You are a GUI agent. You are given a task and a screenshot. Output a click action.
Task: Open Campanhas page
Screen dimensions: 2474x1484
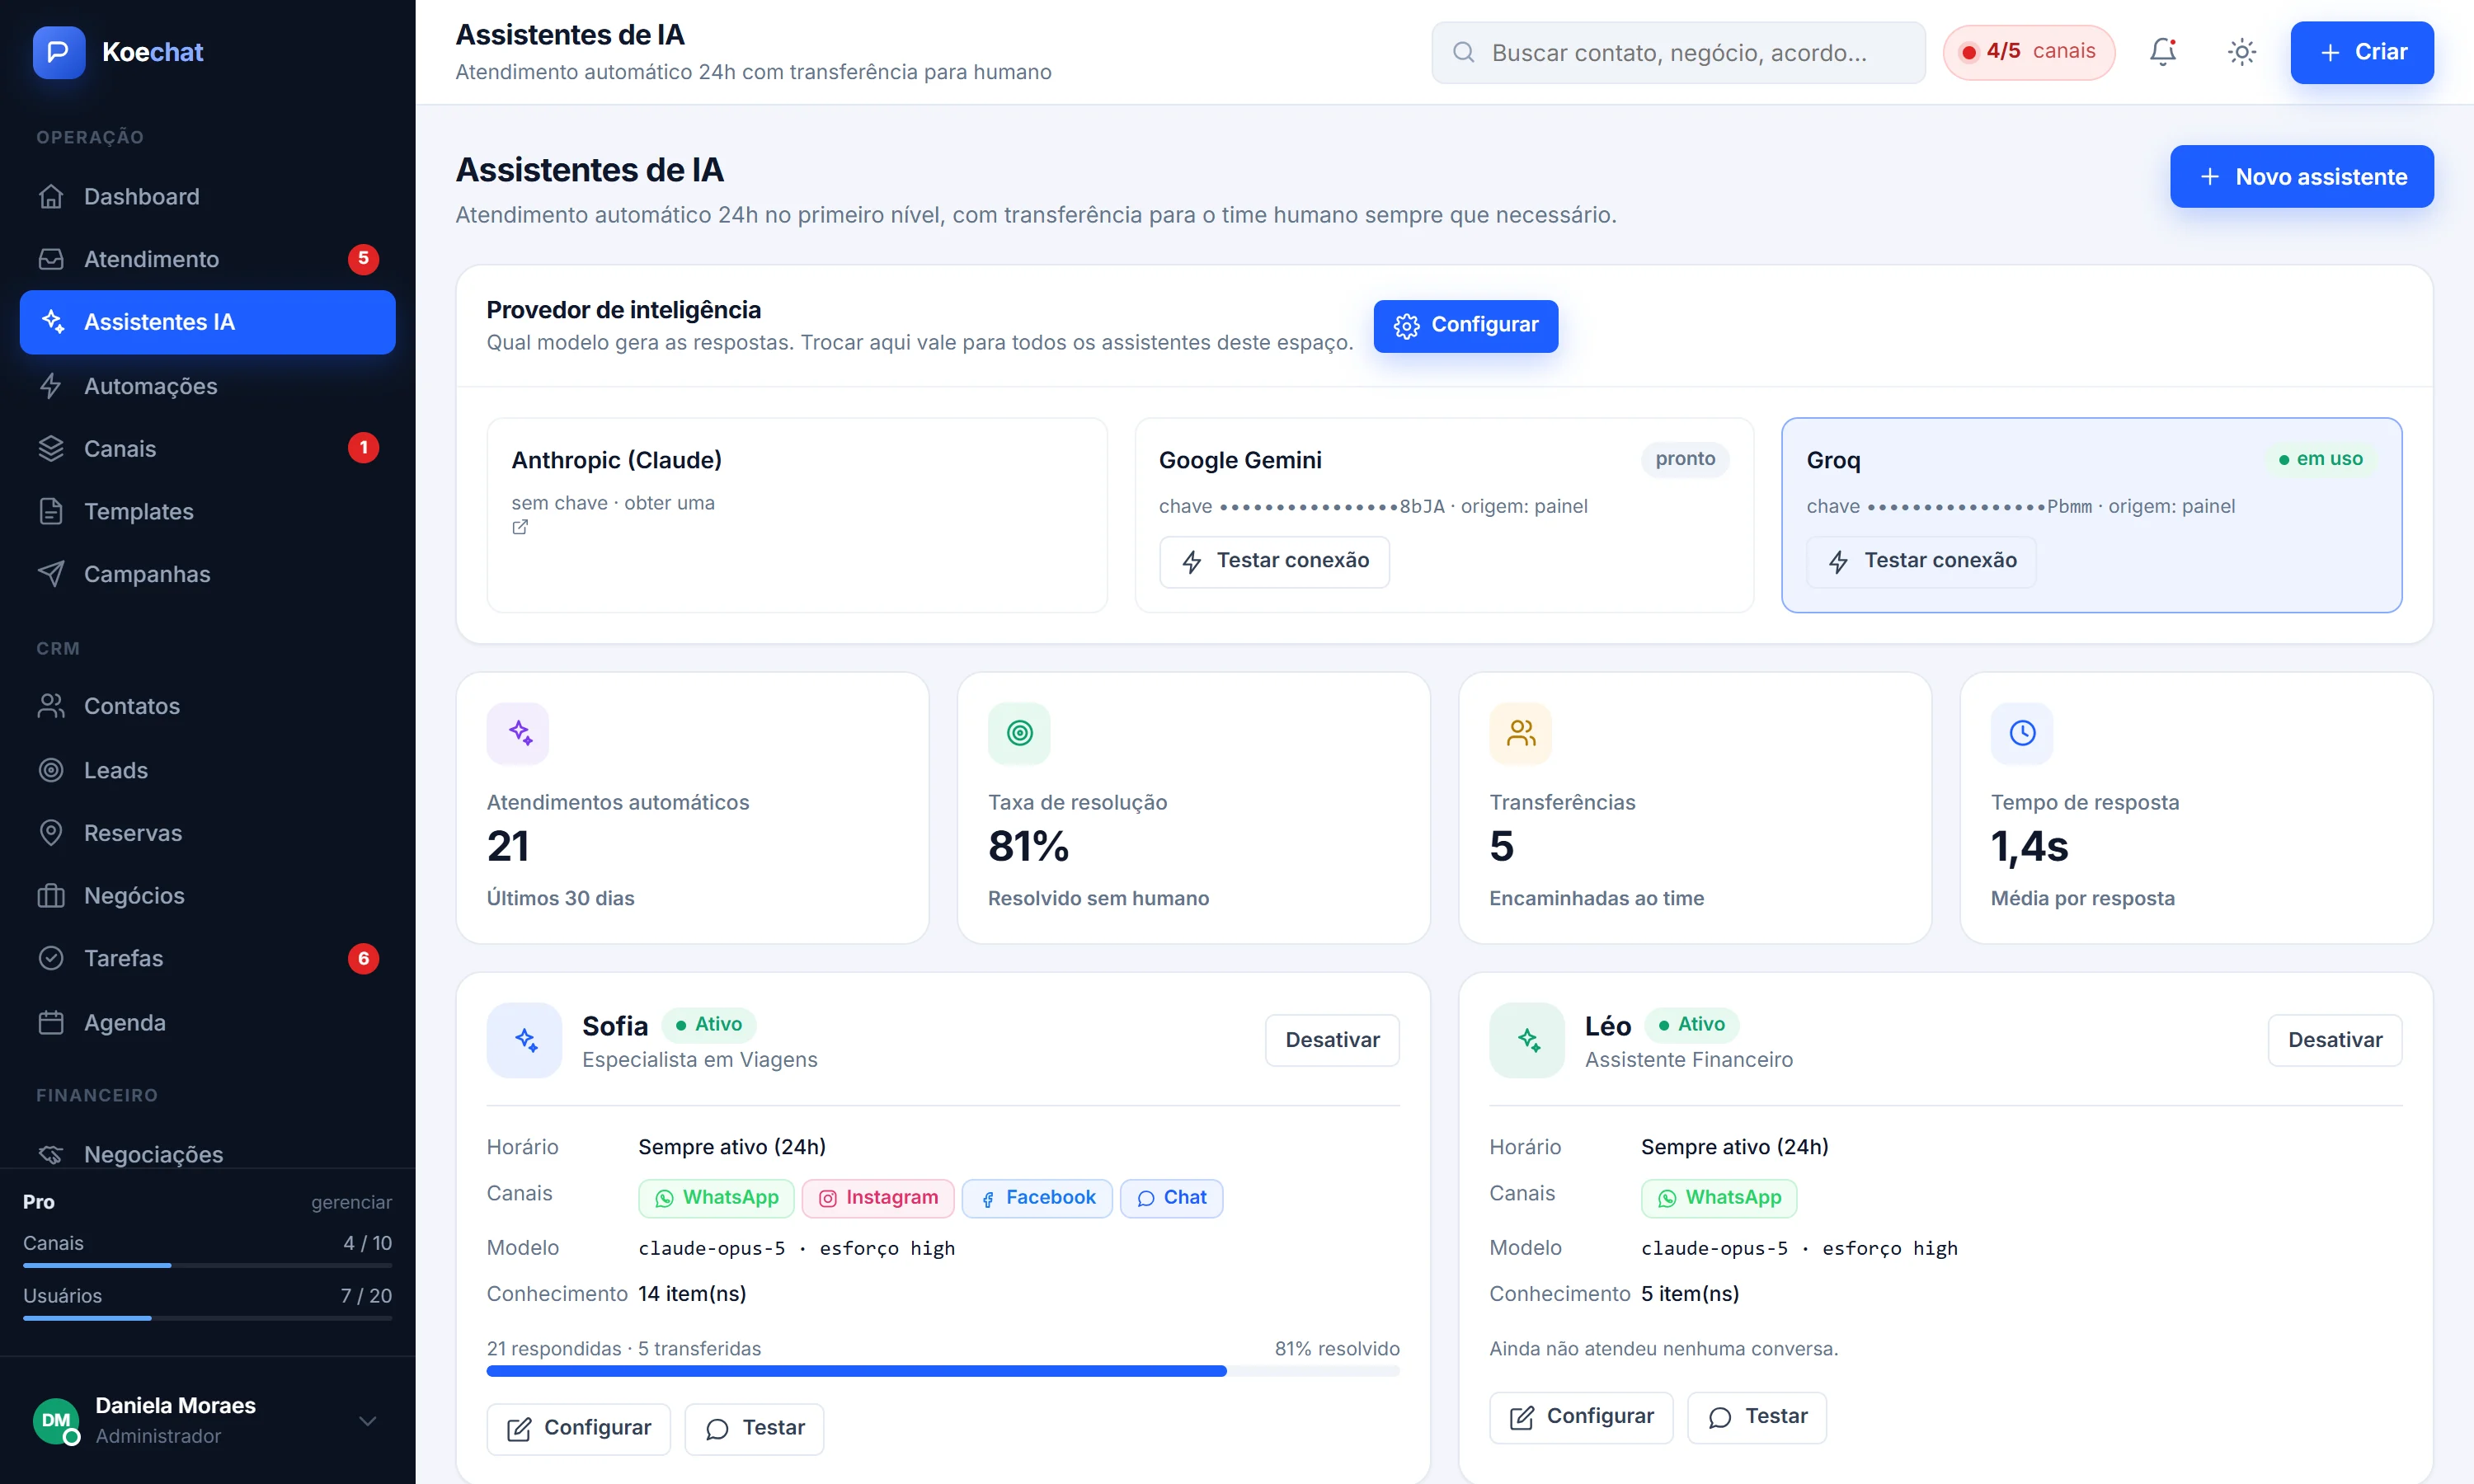click(x=208, y=574)
